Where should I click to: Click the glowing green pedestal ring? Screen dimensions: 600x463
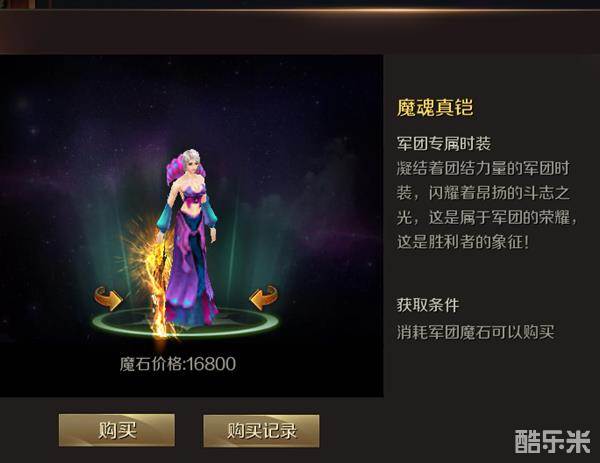click(x=186, y=322)
